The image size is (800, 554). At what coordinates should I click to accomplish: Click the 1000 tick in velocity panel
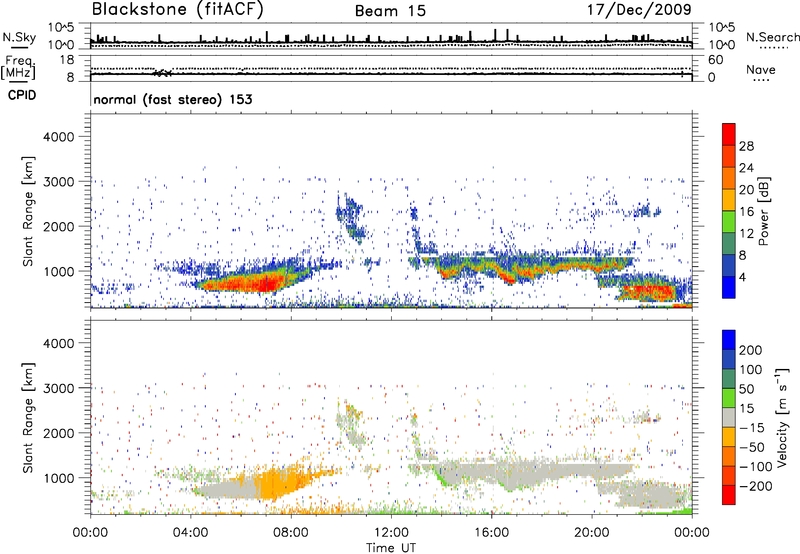[58, 478]
